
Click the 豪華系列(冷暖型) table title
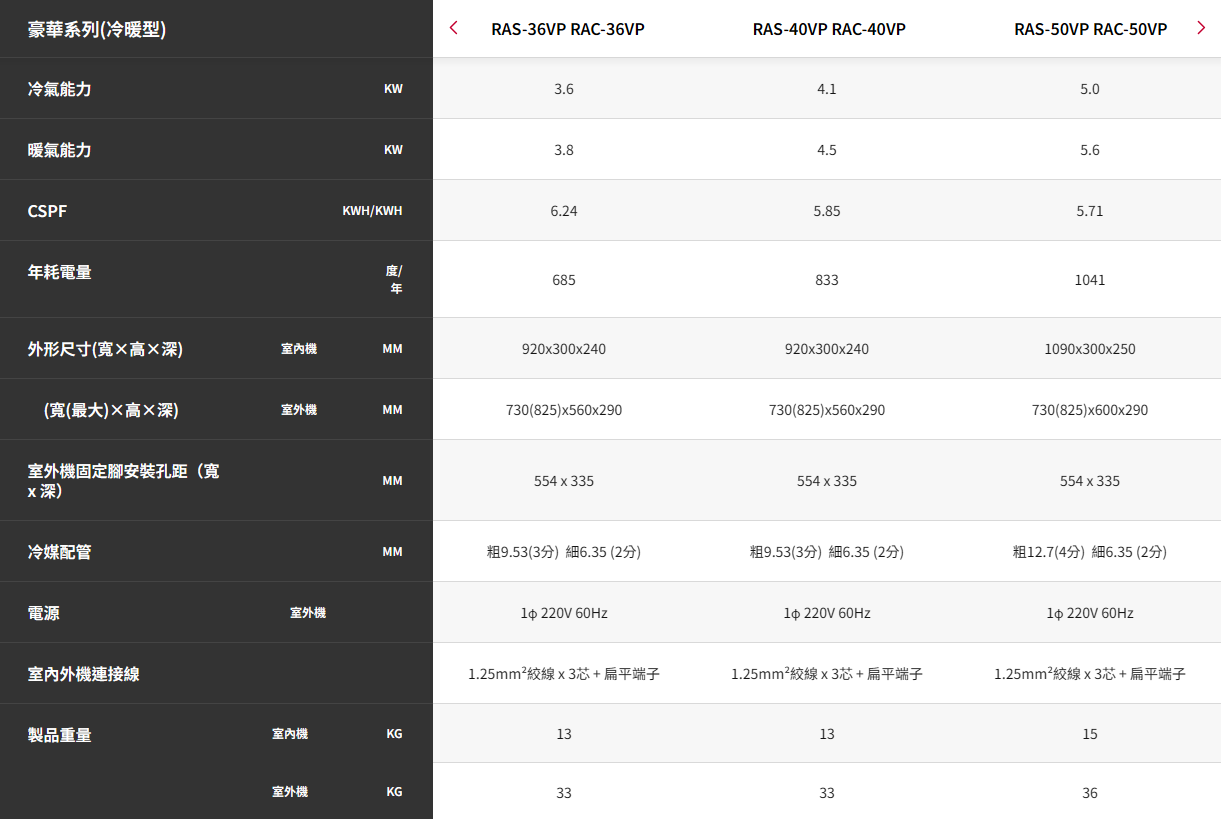coord(97,29)
